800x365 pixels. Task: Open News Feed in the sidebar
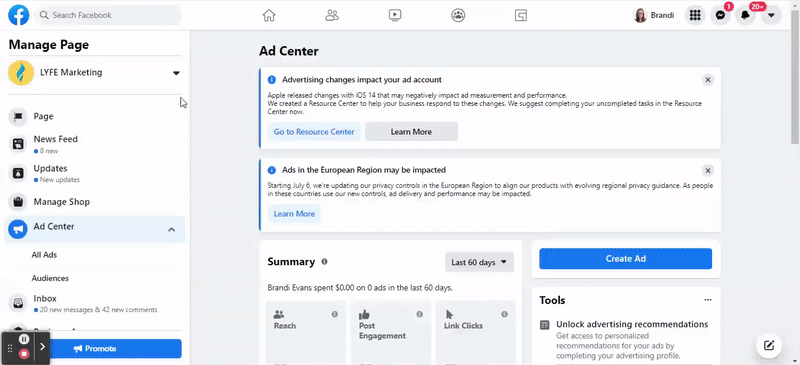[x=95, y=144]
